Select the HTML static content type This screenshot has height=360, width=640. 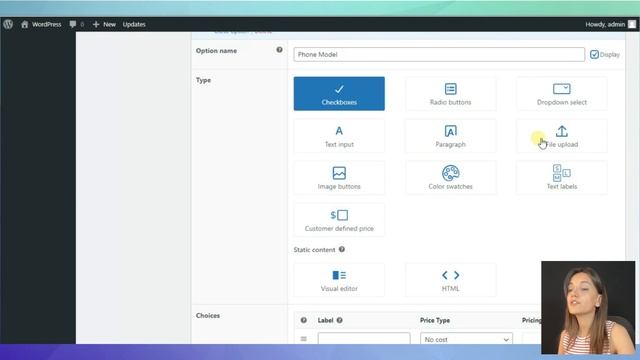point(450,280)
